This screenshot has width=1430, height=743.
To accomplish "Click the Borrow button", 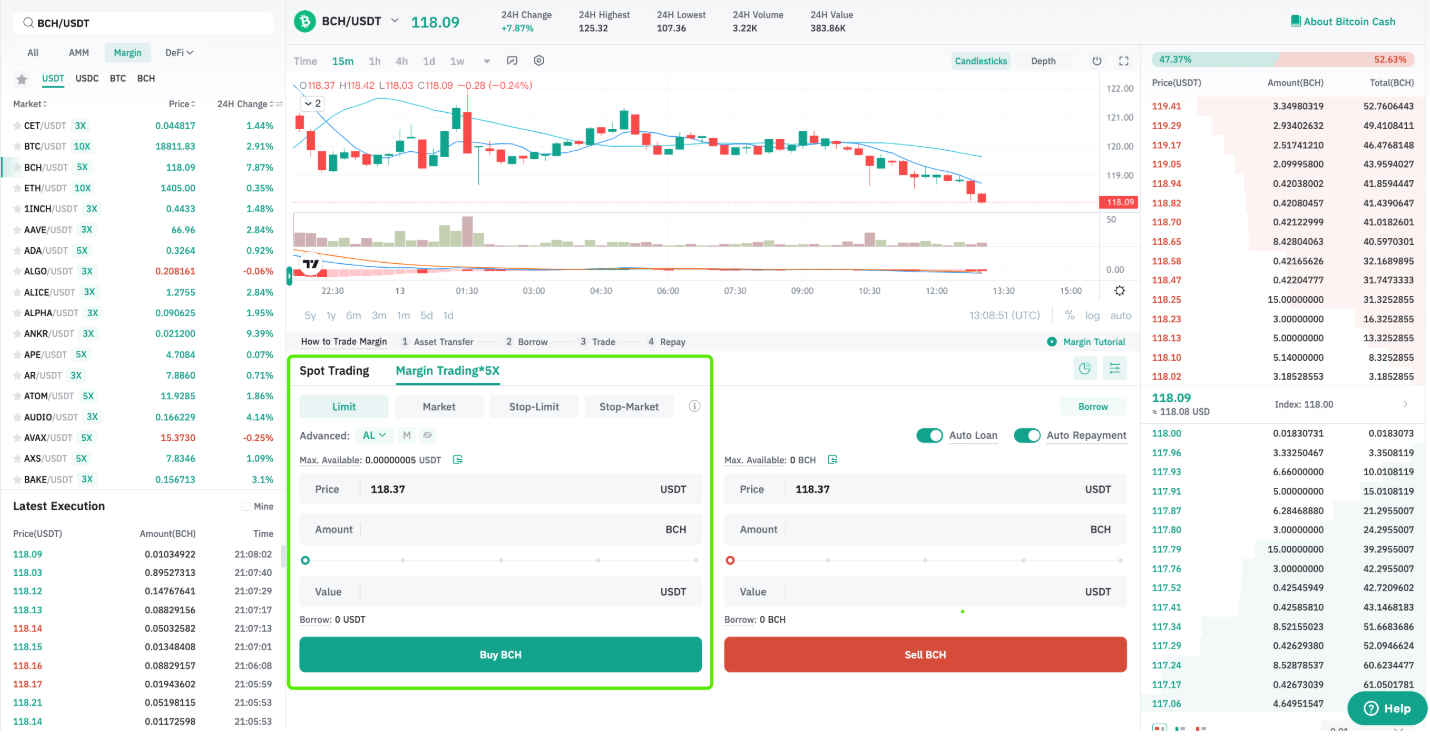I will coord(1093,407).
